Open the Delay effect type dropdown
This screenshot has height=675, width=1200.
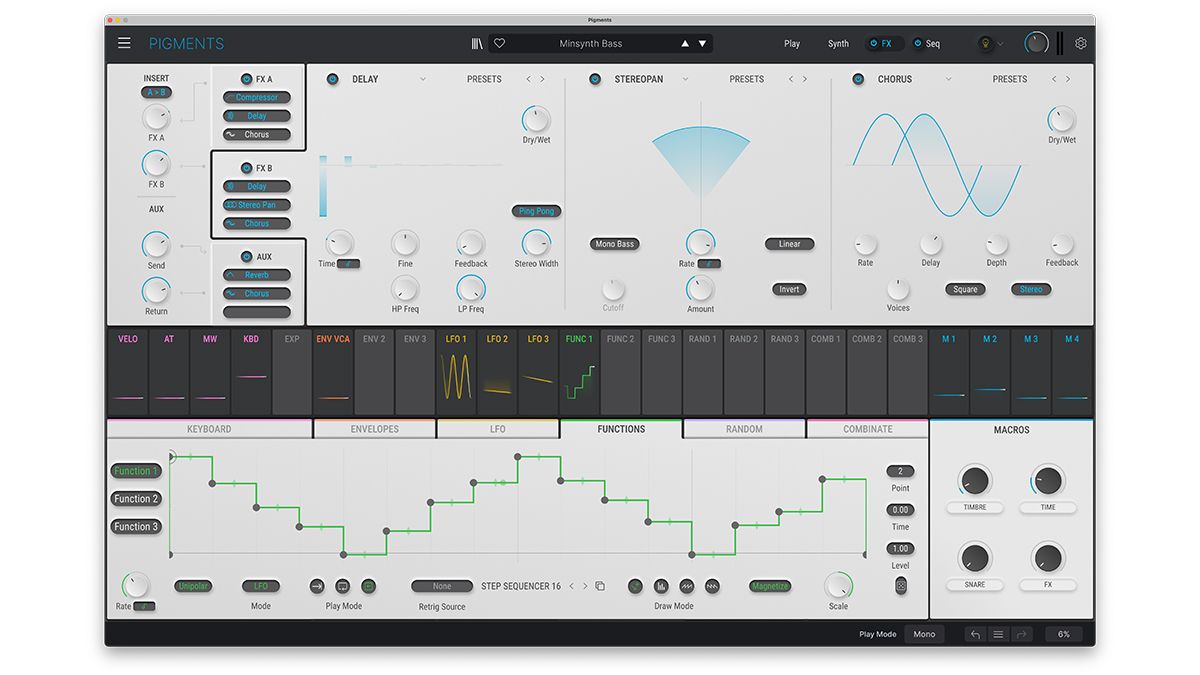(423, 79)
